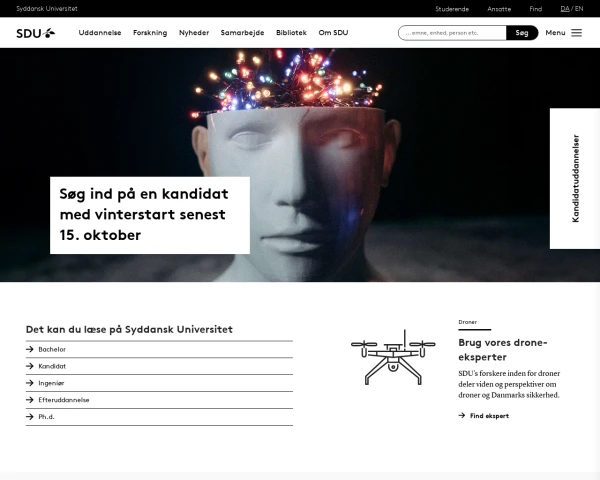Image resolution: width=600 pixels, height=480 pixels.
Task: Expand the Kandidatuddannelser side tab
Action: click(x=575, y=178)
